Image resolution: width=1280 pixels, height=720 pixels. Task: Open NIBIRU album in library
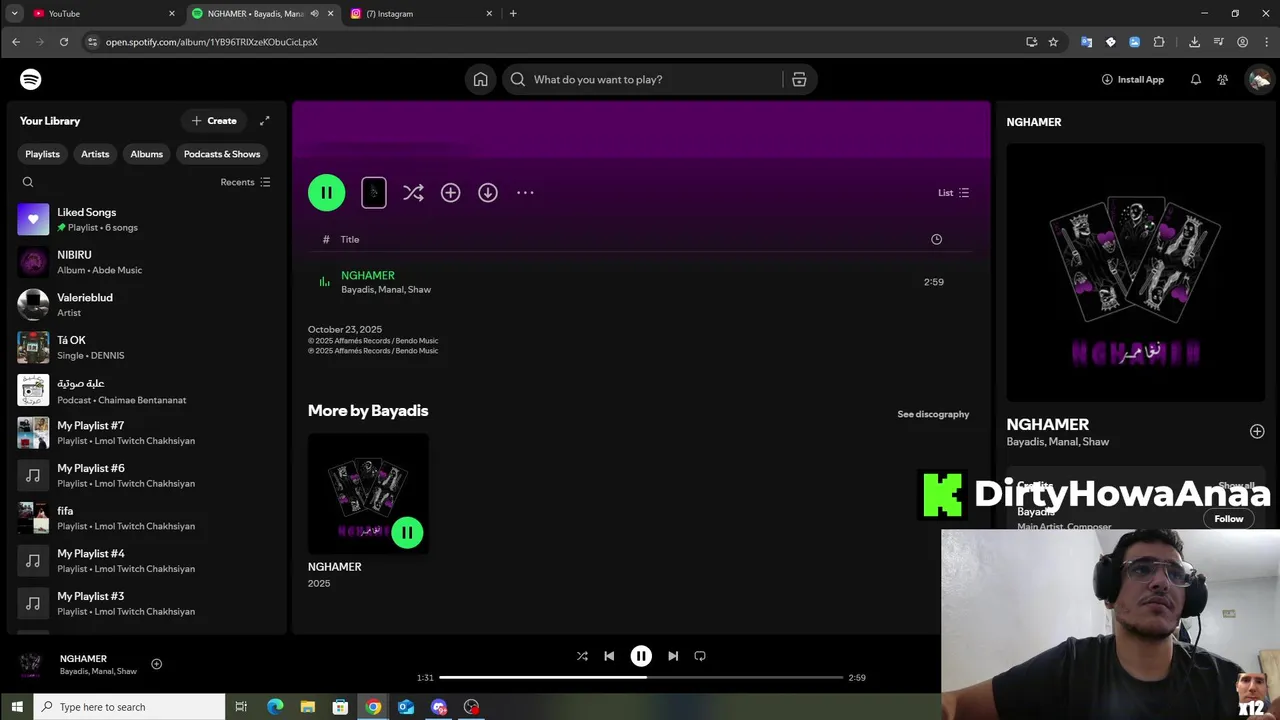click(x=145, y=262)
